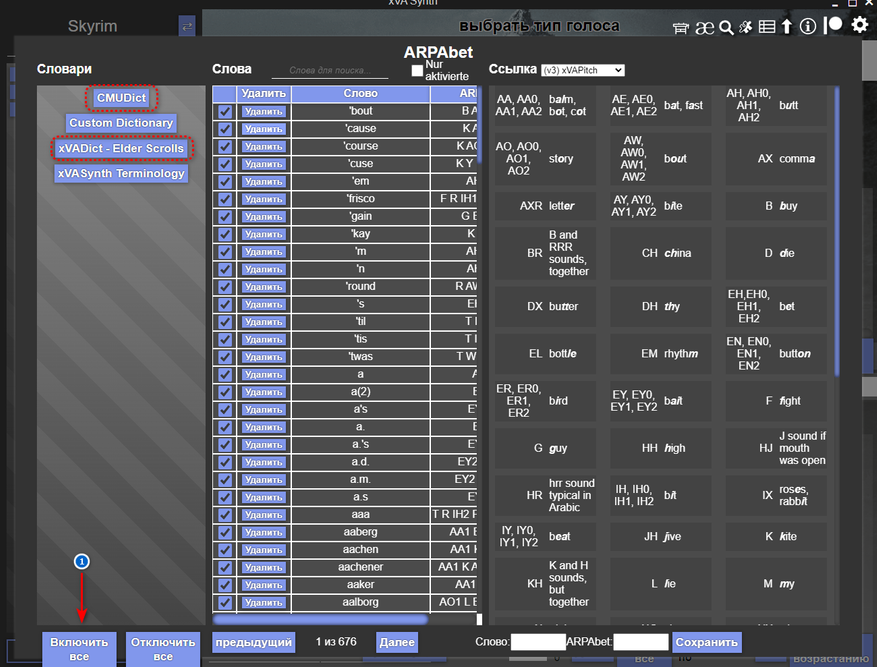Uncheck the checkbox for word aachen
Viewport: 877px width, 667px height.
225,550
